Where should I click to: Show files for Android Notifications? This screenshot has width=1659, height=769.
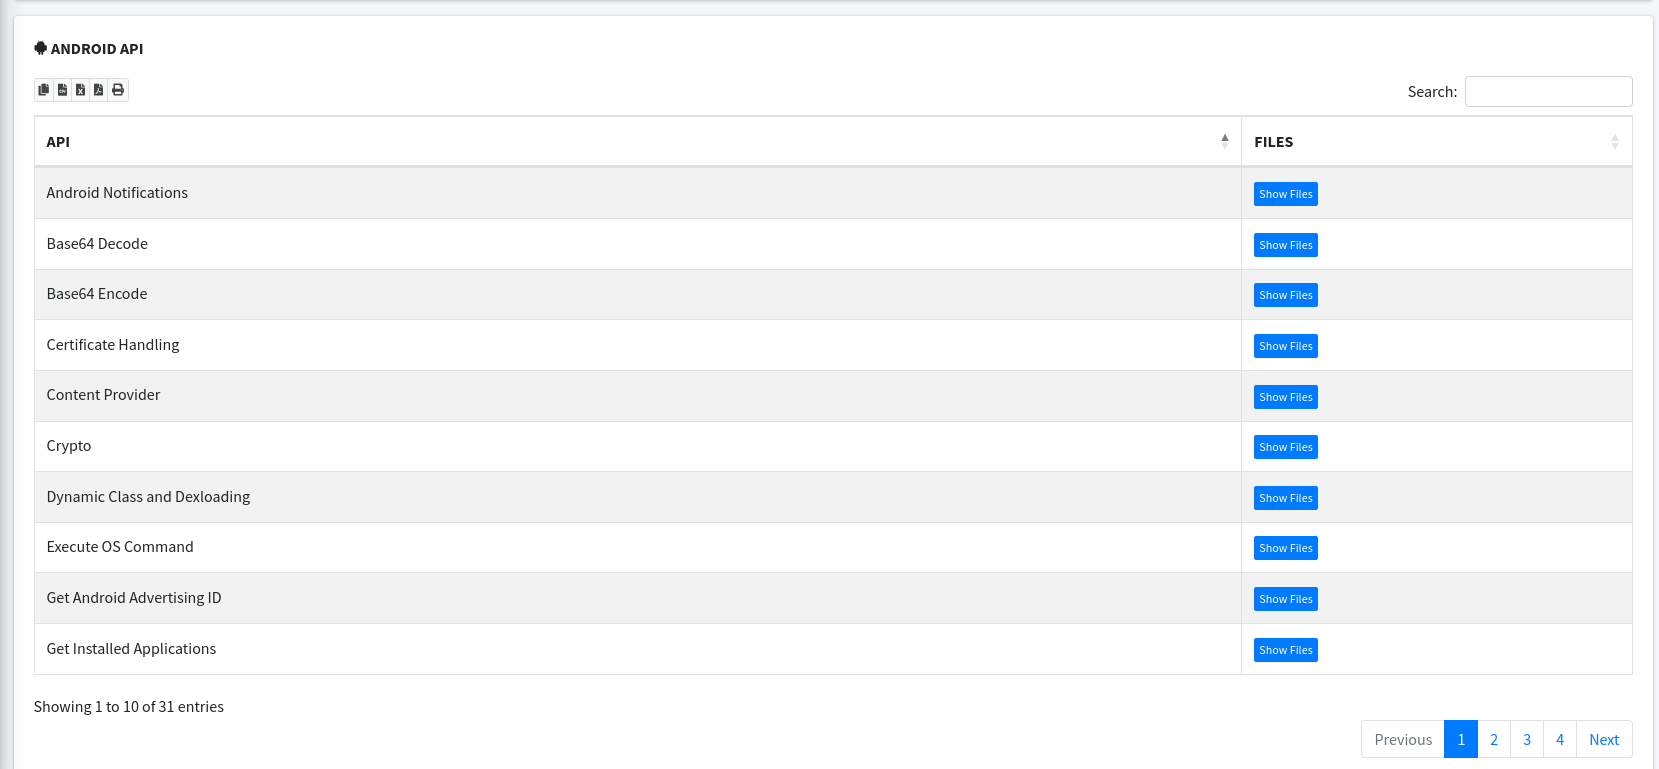pos(1285,194)
